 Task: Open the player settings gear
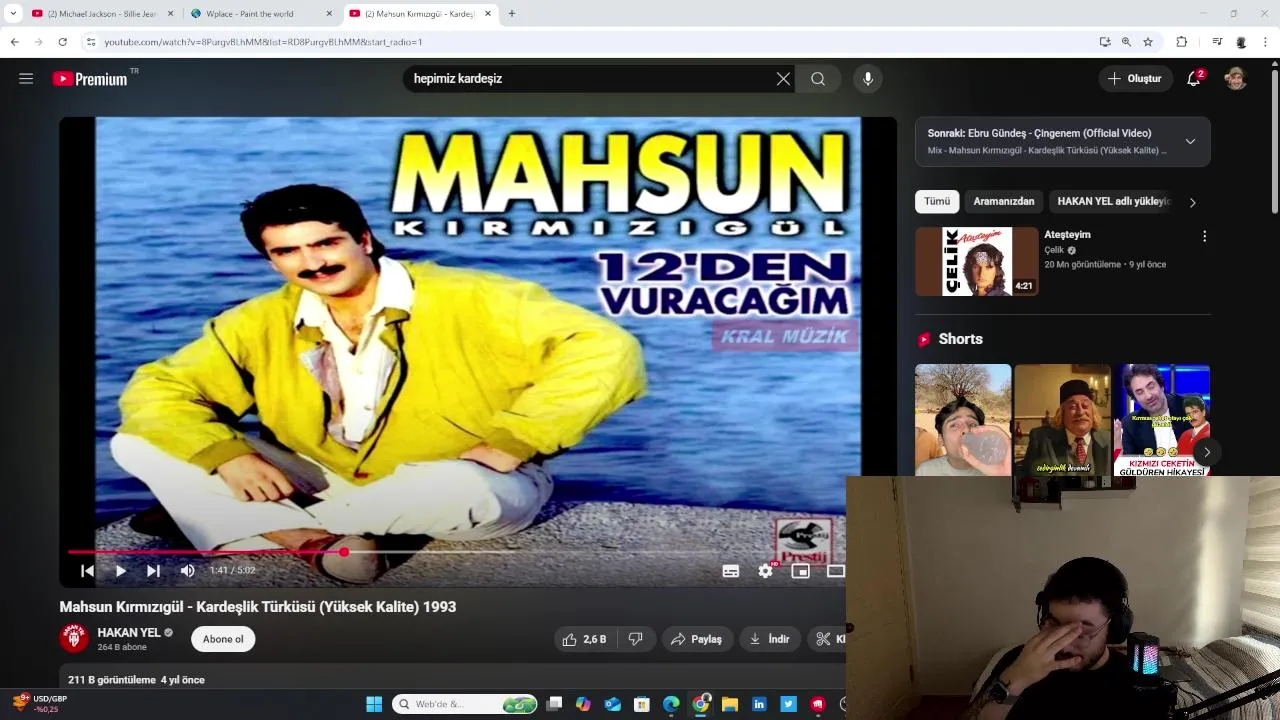(766, 571)
